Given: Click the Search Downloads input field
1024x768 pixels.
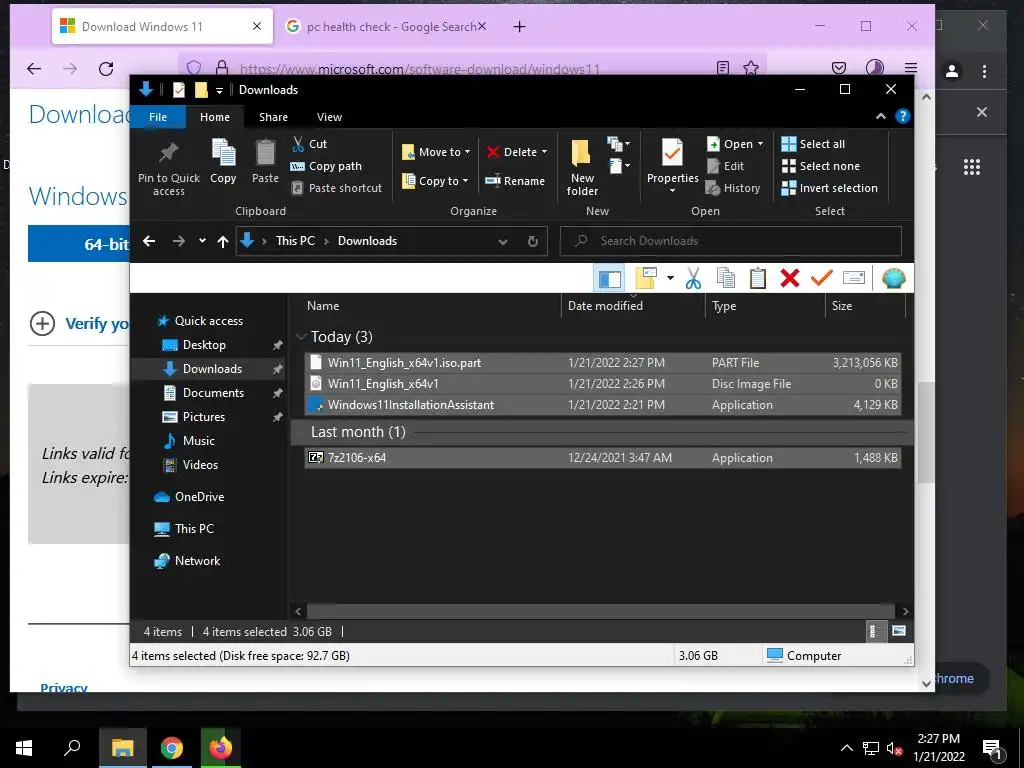Looking at the screenshot, I should point(731,241).
